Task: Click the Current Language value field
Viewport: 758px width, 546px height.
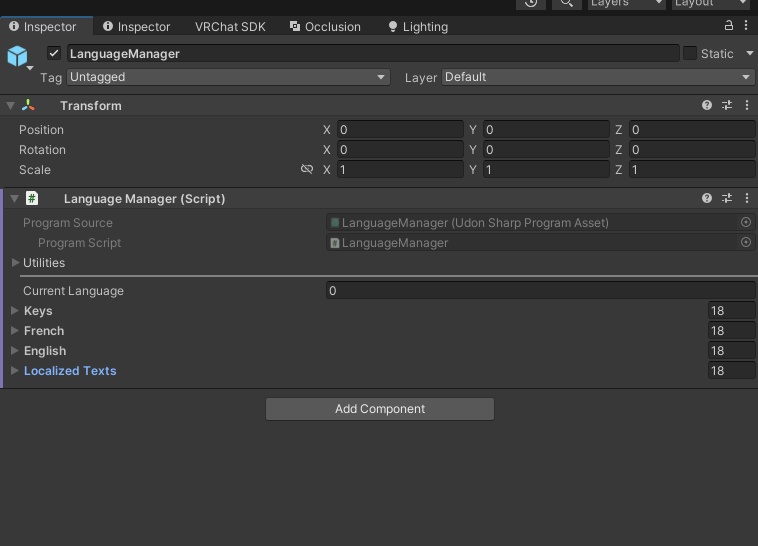Action: (x=540, y=291)
